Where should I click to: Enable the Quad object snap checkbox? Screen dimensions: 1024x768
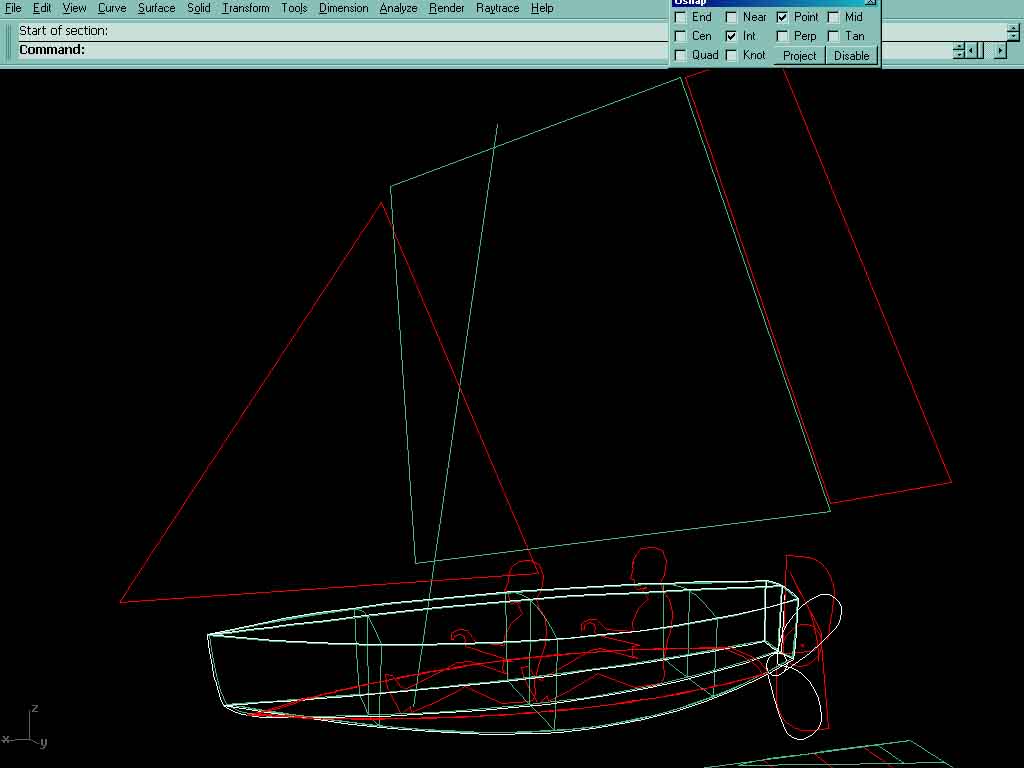coord(681,55)
